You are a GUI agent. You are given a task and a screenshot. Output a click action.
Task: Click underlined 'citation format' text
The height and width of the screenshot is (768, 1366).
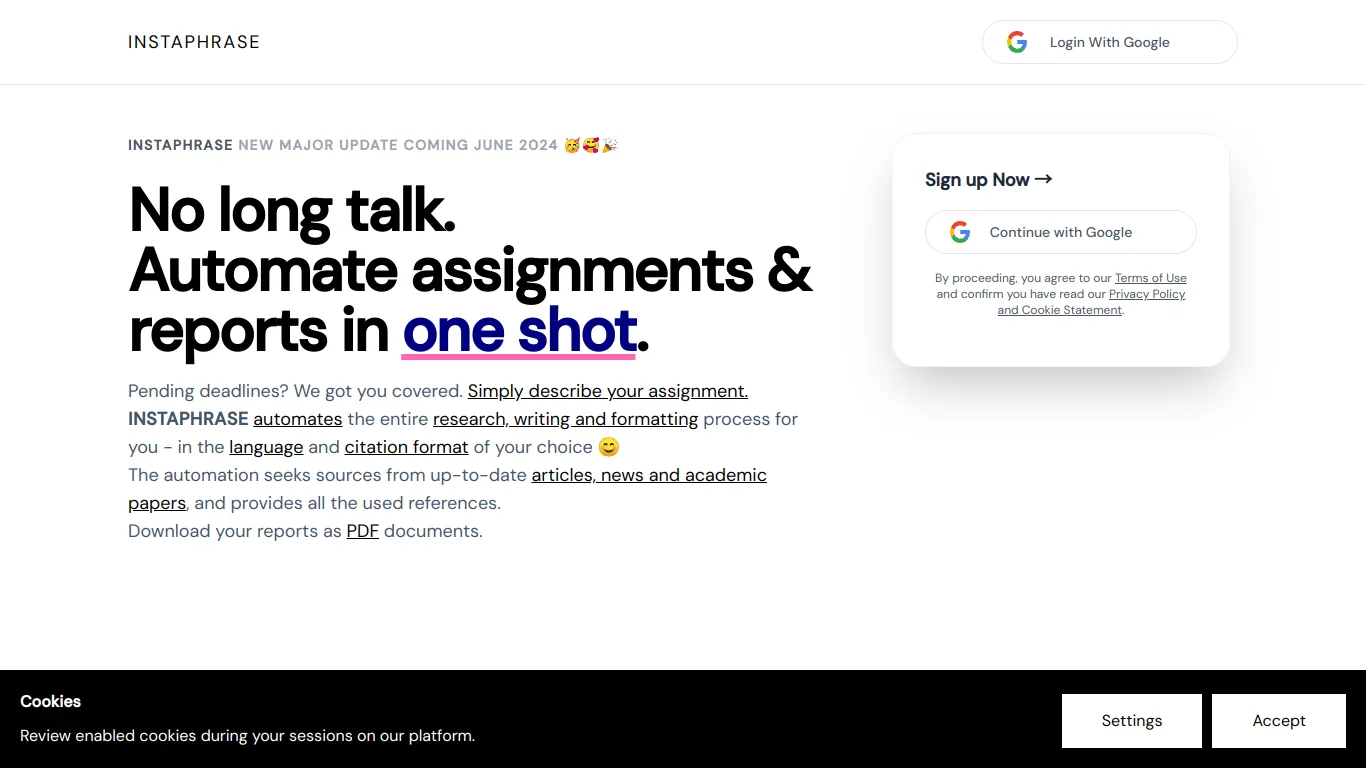pos(407,447)
